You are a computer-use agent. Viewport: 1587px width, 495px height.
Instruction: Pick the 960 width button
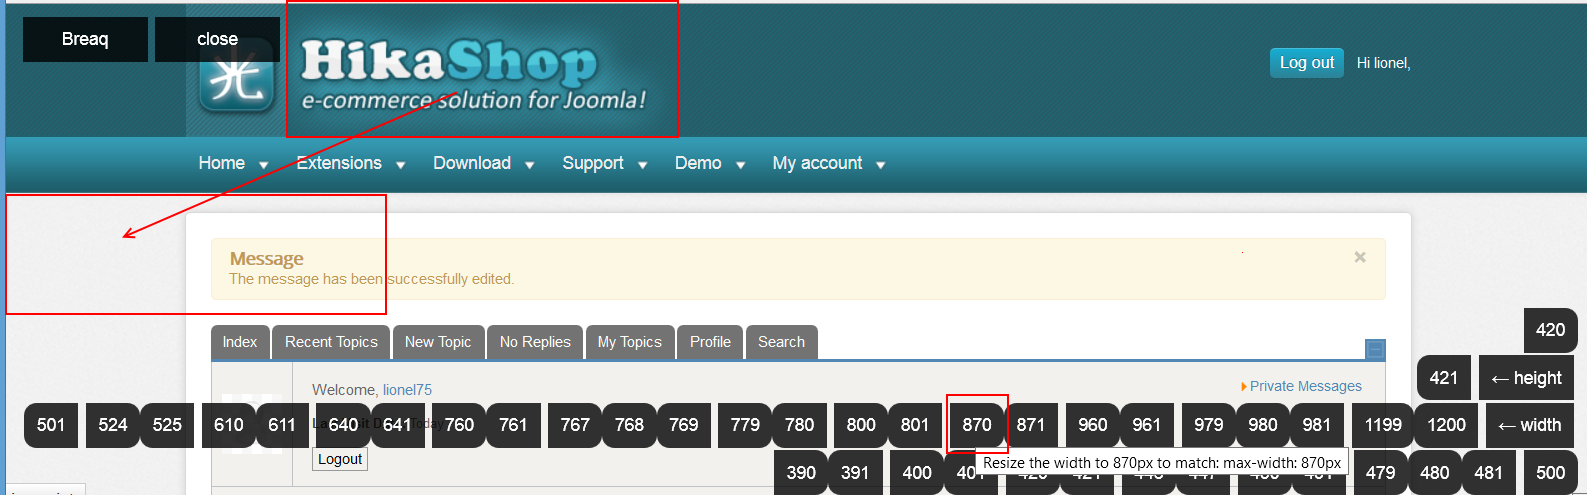tap(1093, 425)
